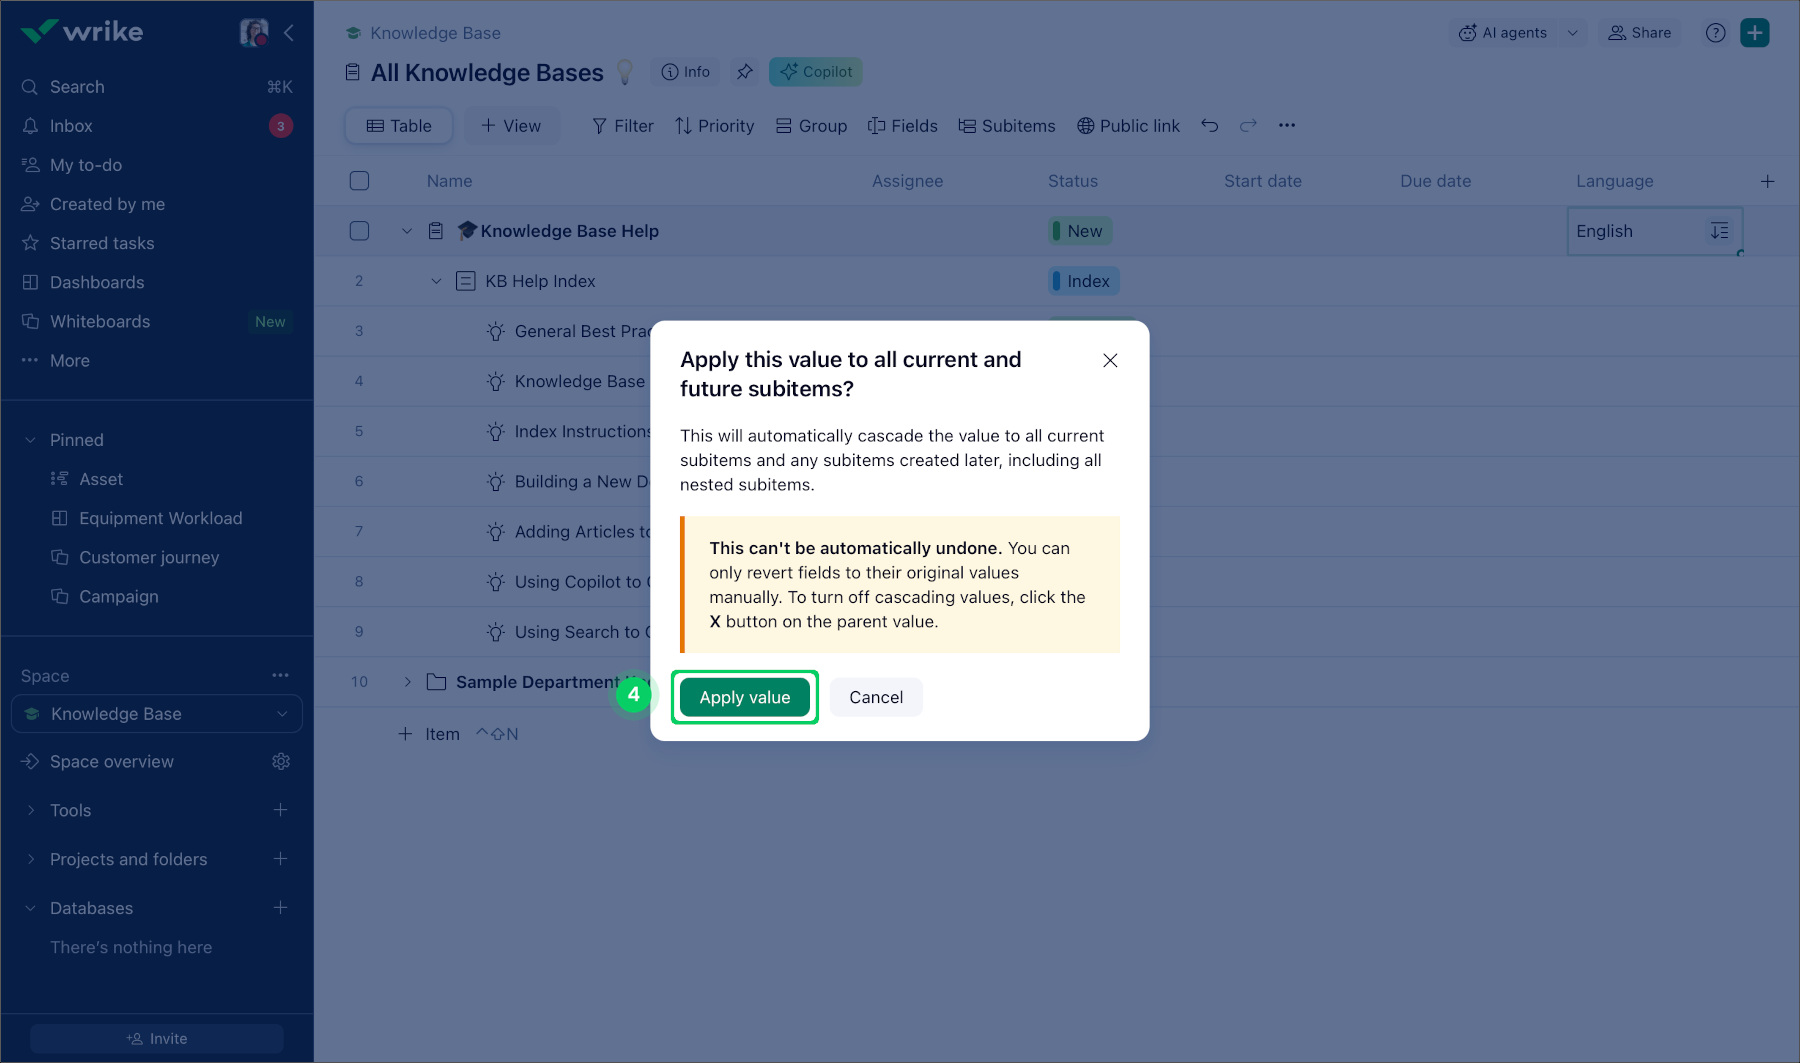Add a new Item row
This screenshot has height=1063, width=1800.
(x=429, y=734)
